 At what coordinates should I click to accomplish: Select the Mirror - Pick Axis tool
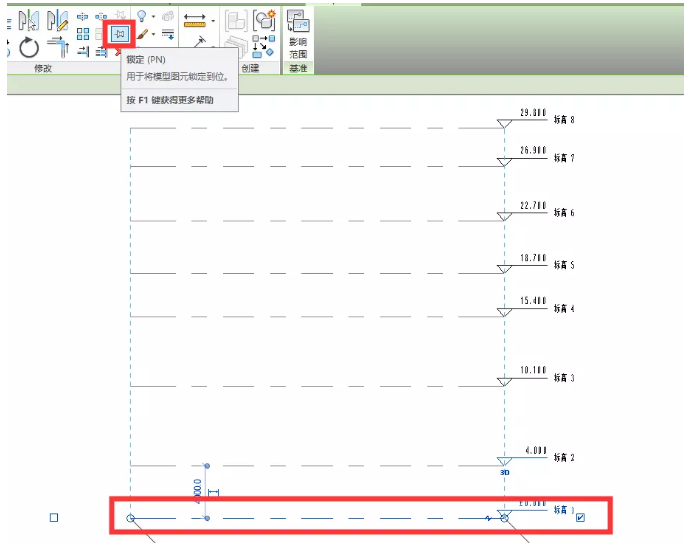[29, 20]
